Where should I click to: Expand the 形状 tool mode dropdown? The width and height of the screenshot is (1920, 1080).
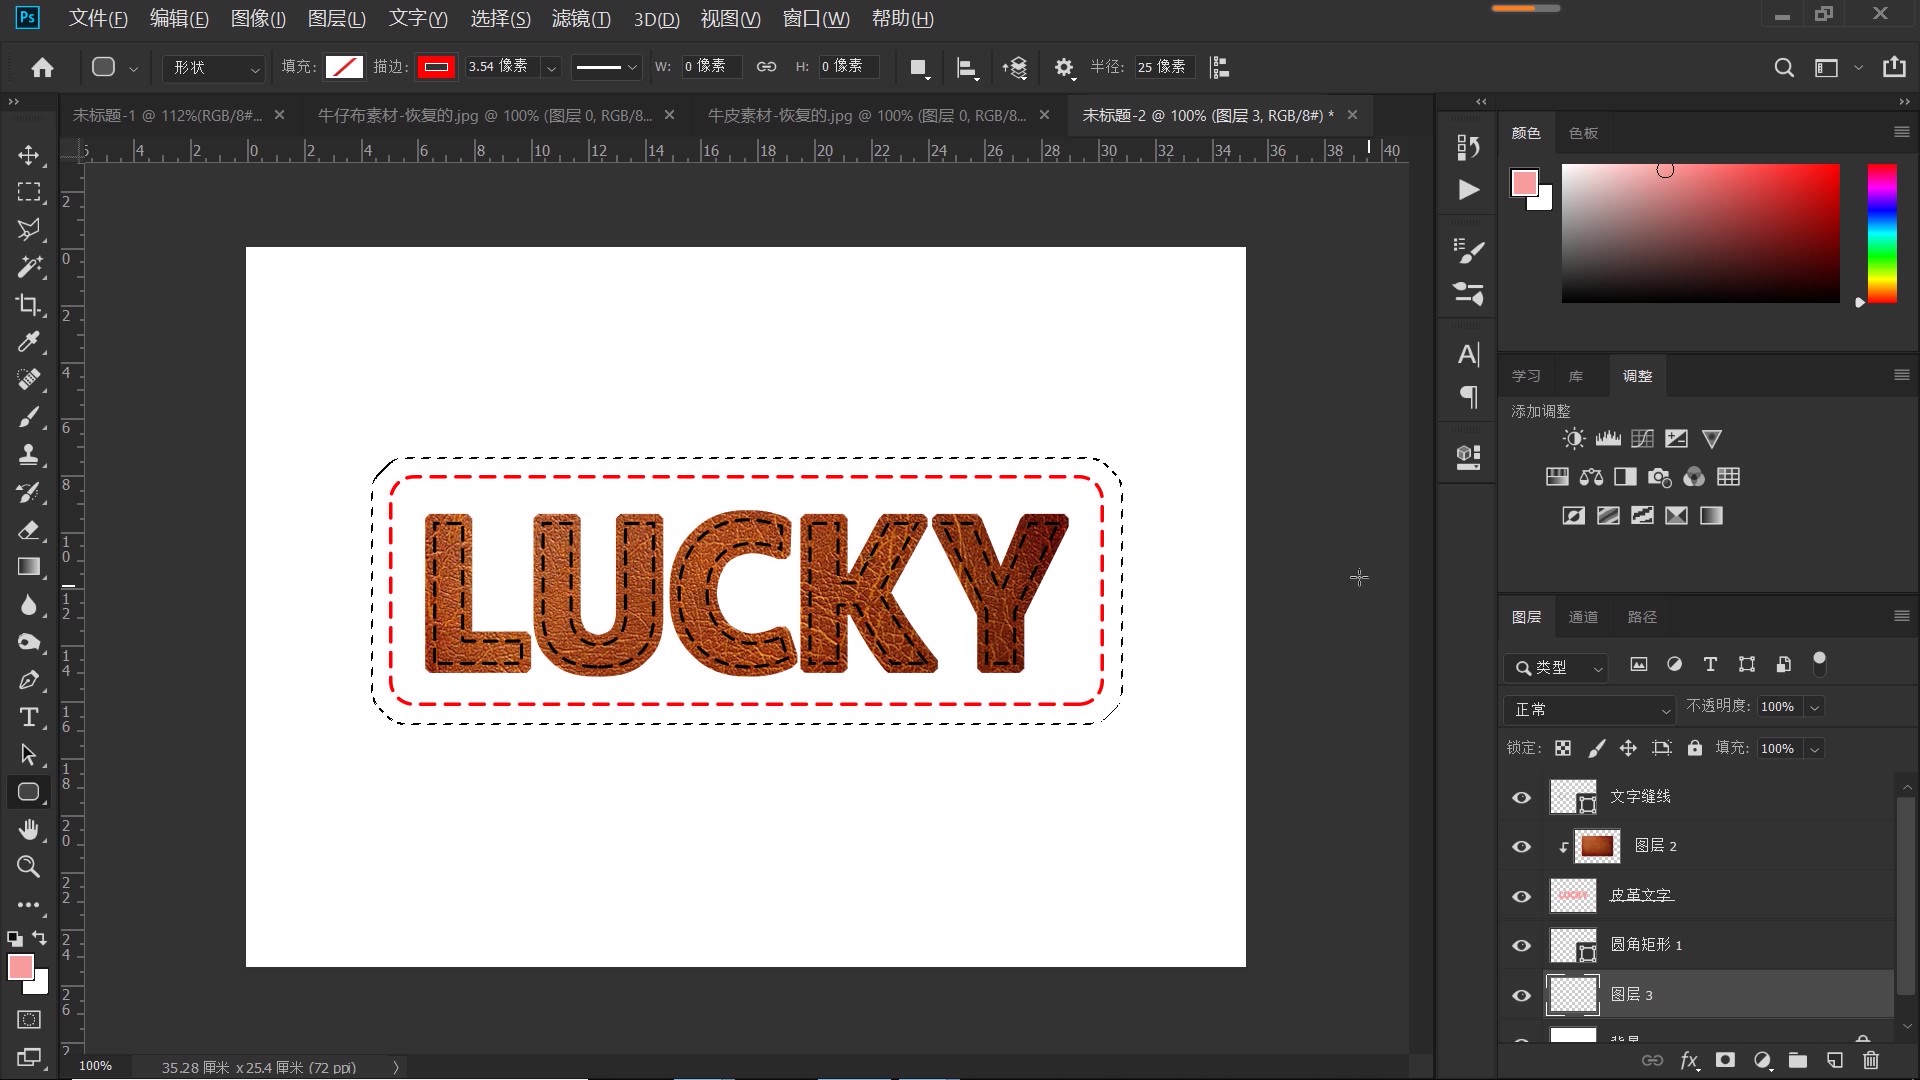[215, 67]
